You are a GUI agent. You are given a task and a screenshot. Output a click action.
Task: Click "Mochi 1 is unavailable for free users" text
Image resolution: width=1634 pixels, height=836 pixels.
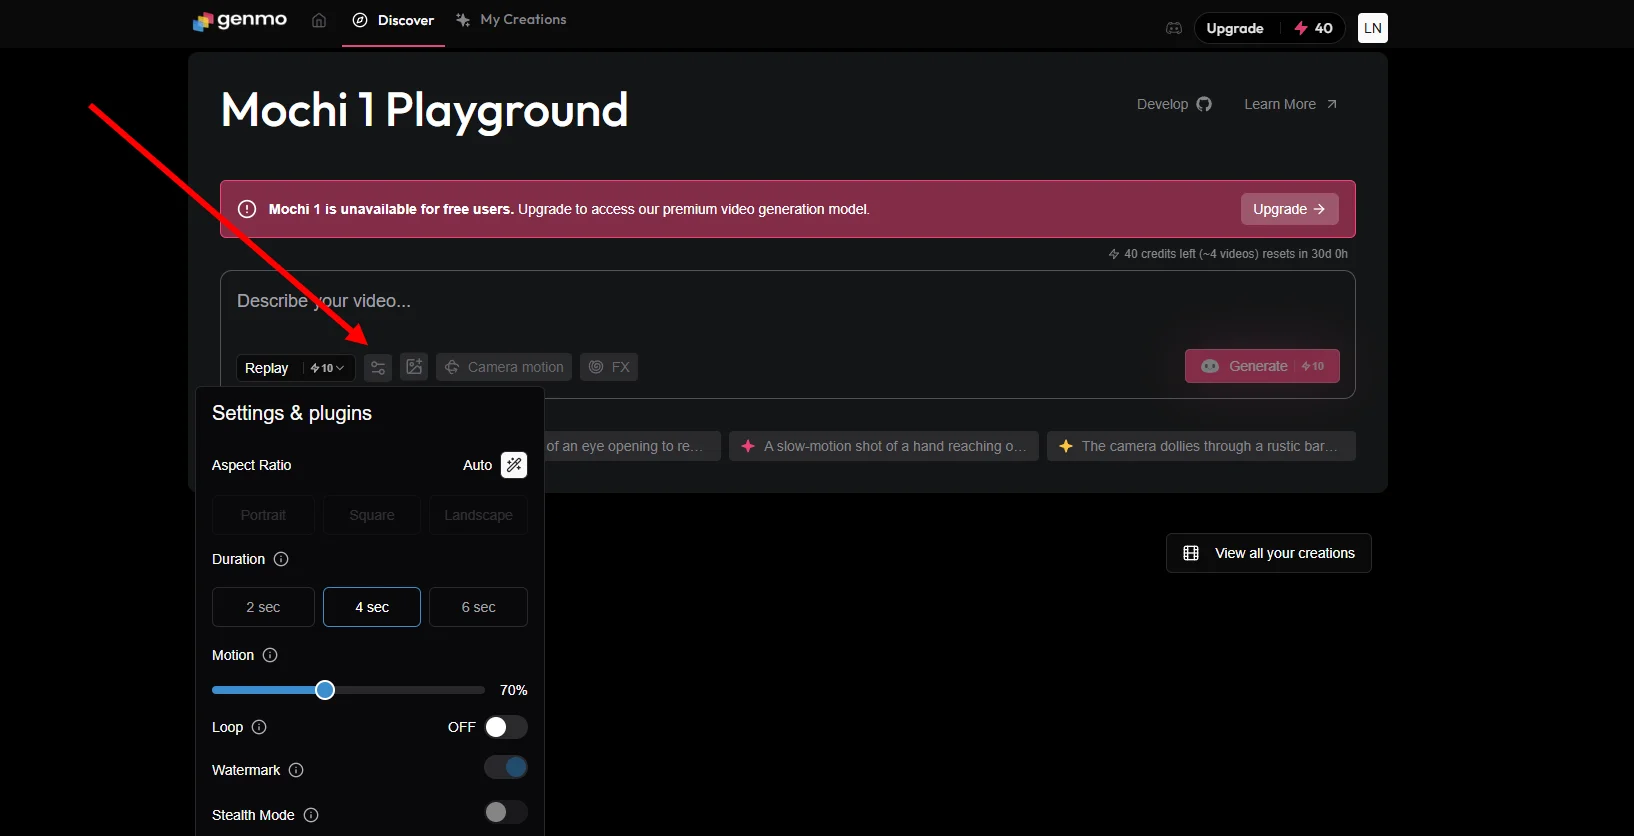[391, 209]
